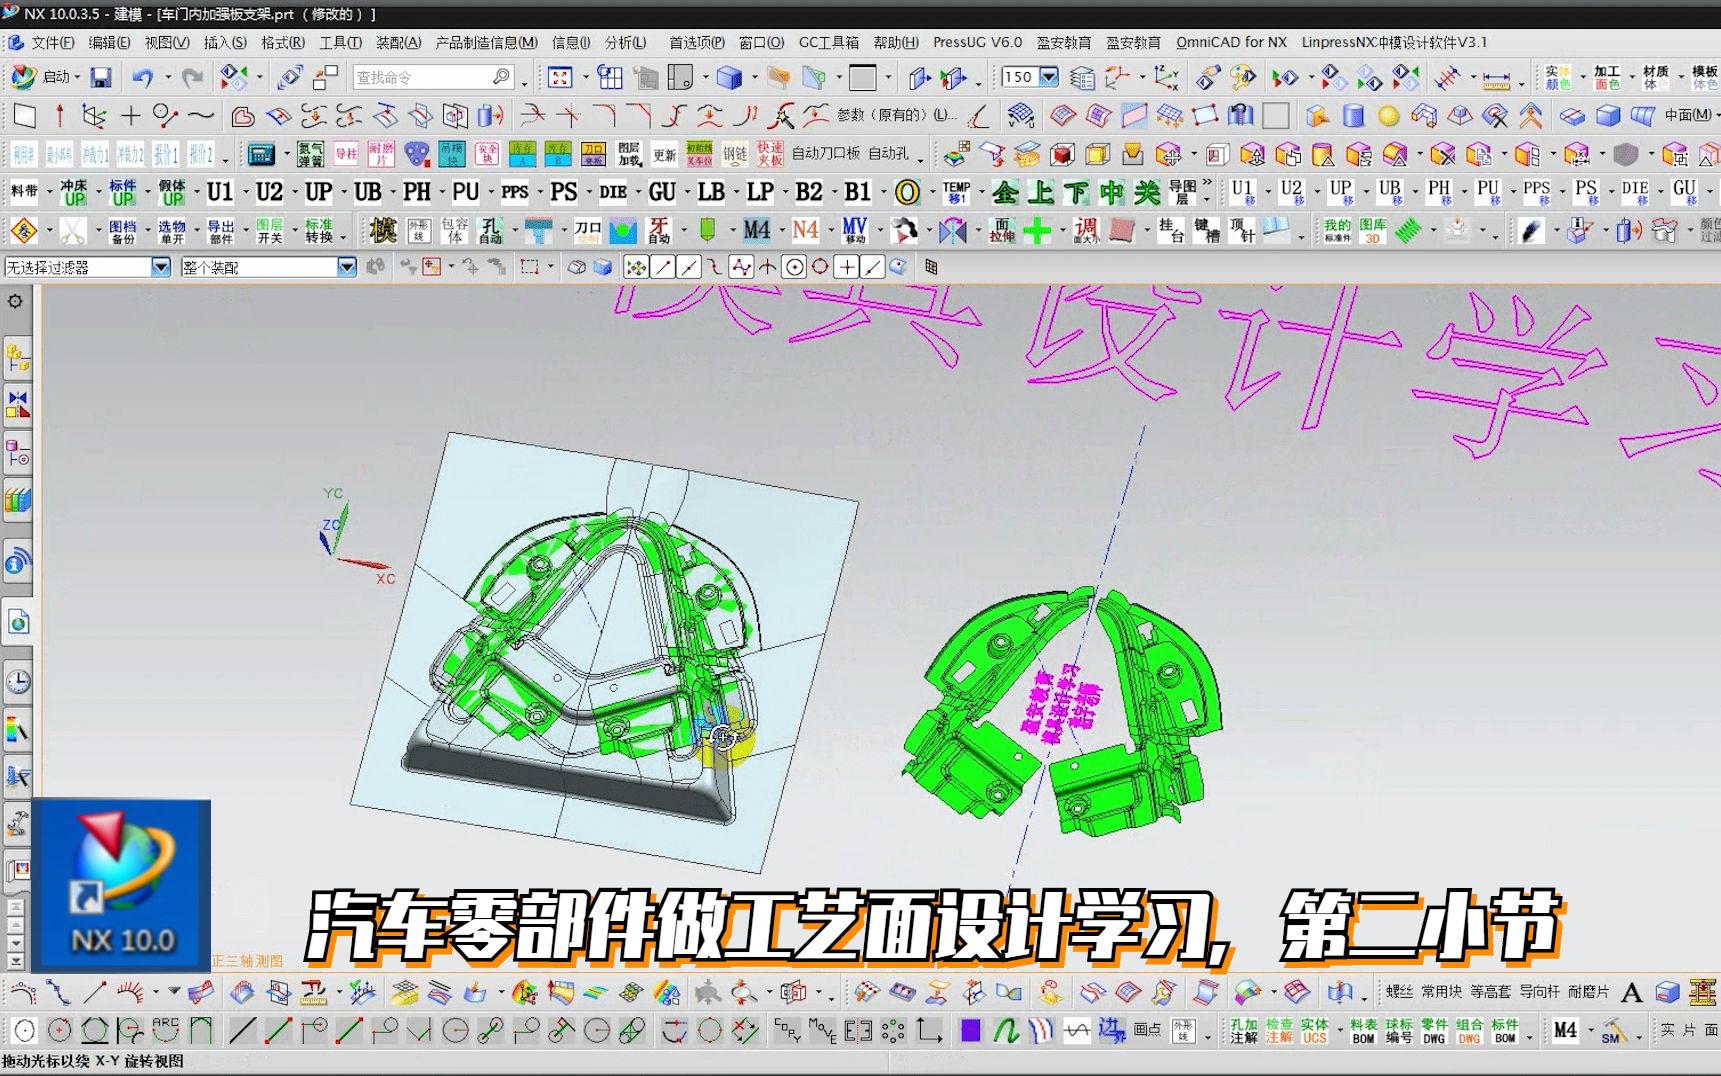Click the 更新 update icon
The width and height of the screenshot is (1721, 1076).
(x=665, y=155)
